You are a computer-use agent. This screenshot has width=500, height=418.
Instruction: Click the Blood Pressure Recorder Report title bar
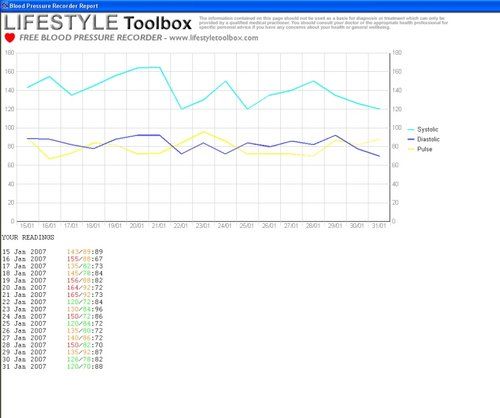[x=250, y=6]
